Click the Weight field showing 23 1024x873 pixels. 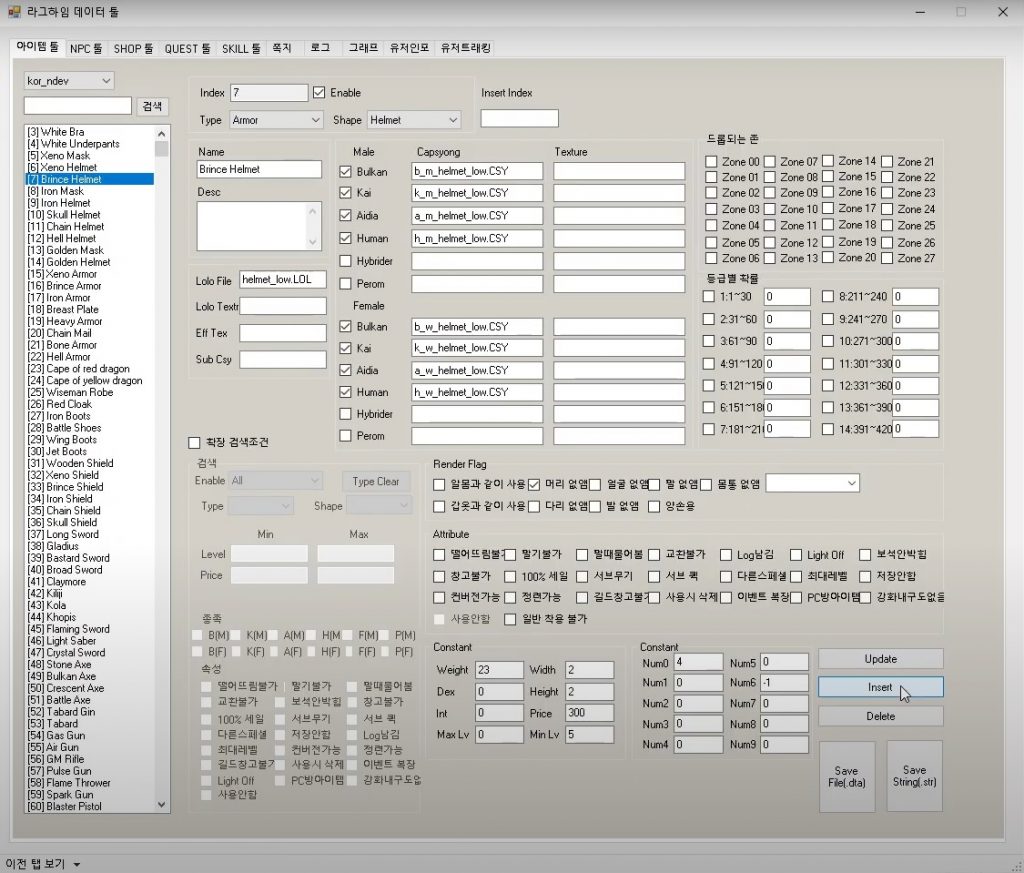click(x=500, y=670)
